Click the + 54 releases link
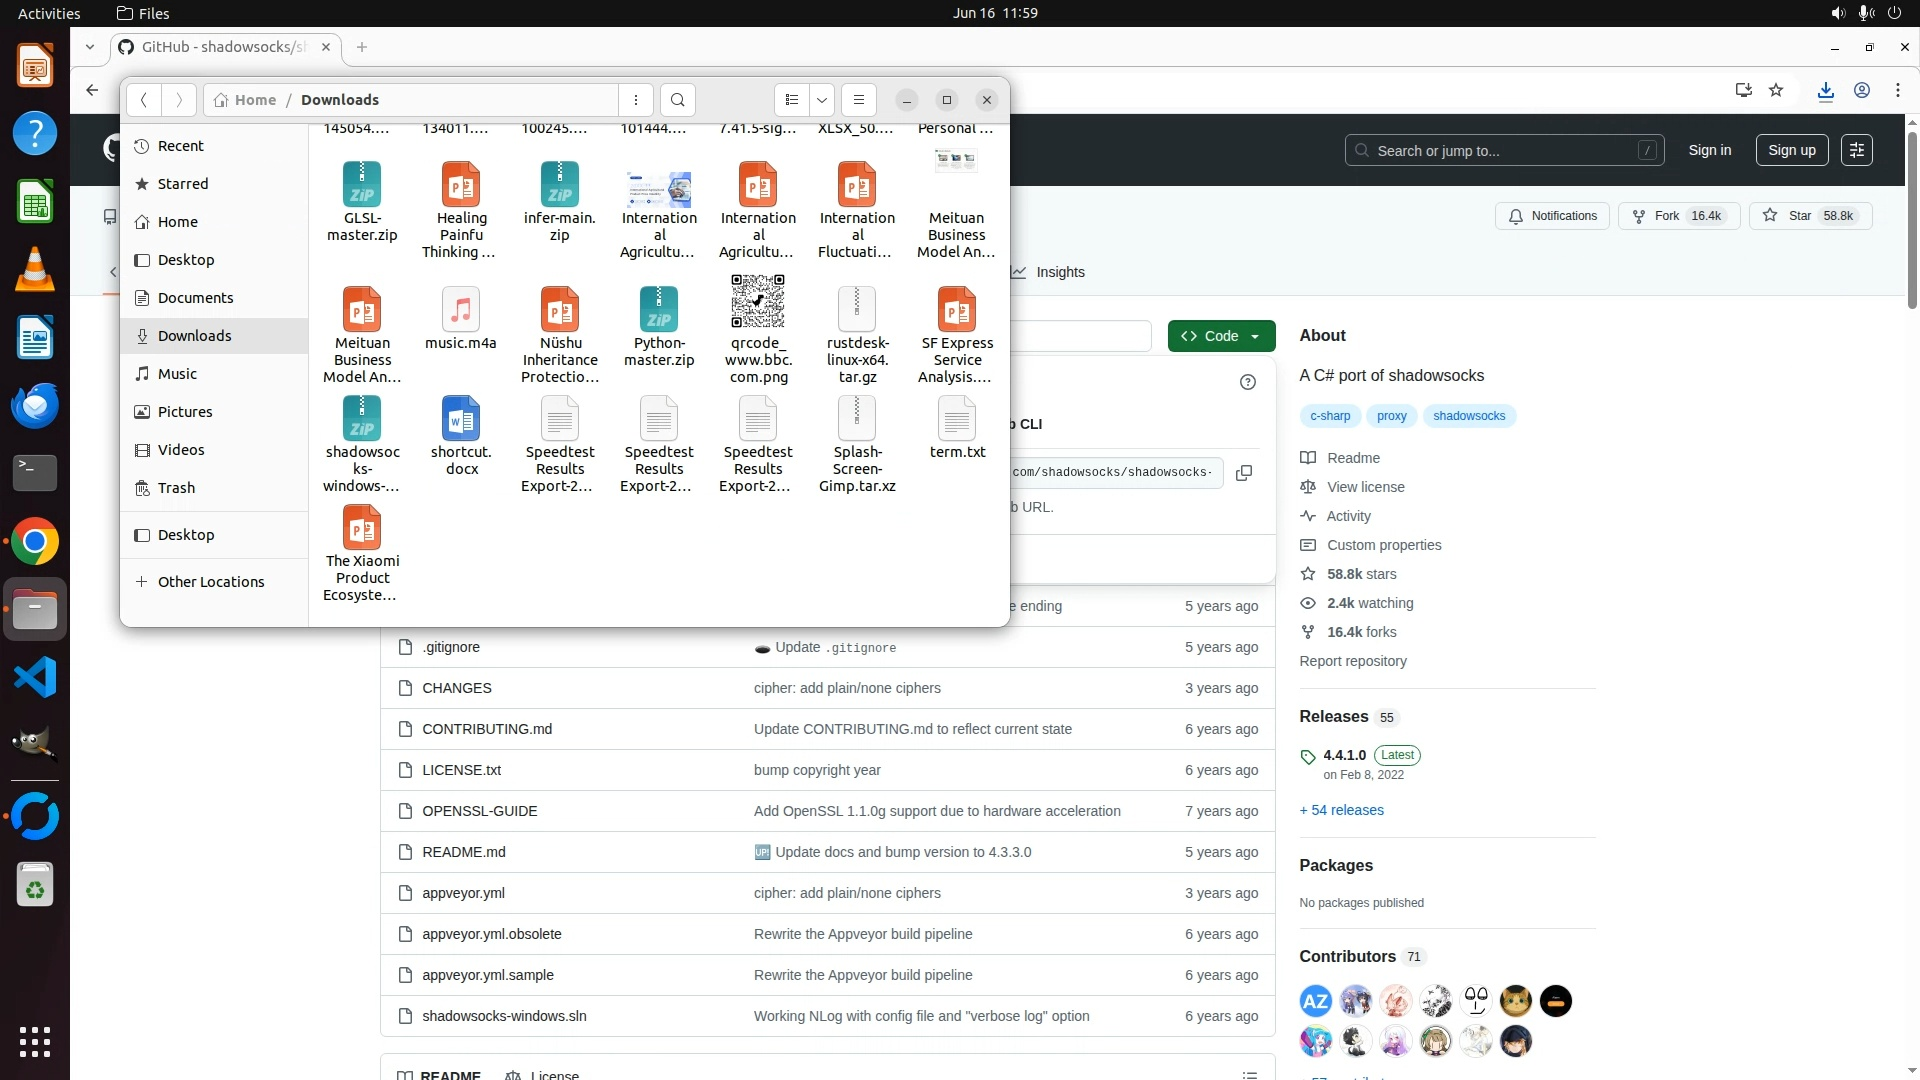Image resolution: width=1920 pixels, height=1080 pixels. point(1341,810)
